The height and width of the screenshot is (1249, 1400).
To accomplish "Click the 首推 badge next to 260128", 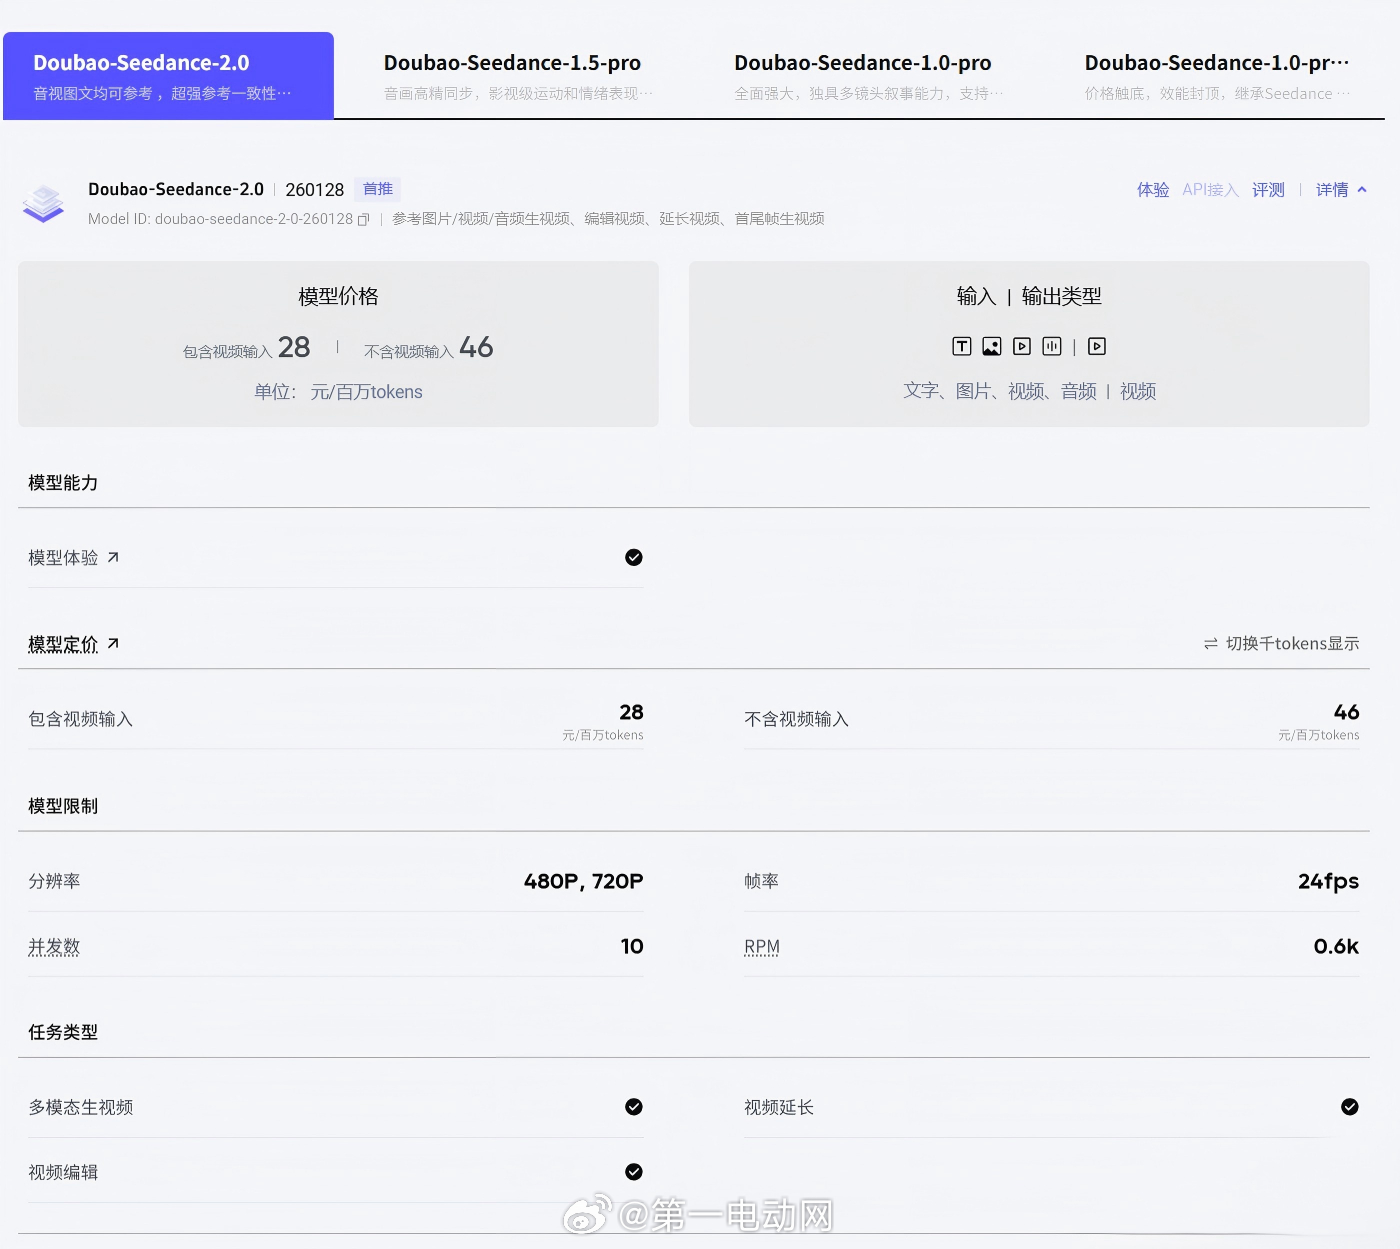I will [377, 189].
